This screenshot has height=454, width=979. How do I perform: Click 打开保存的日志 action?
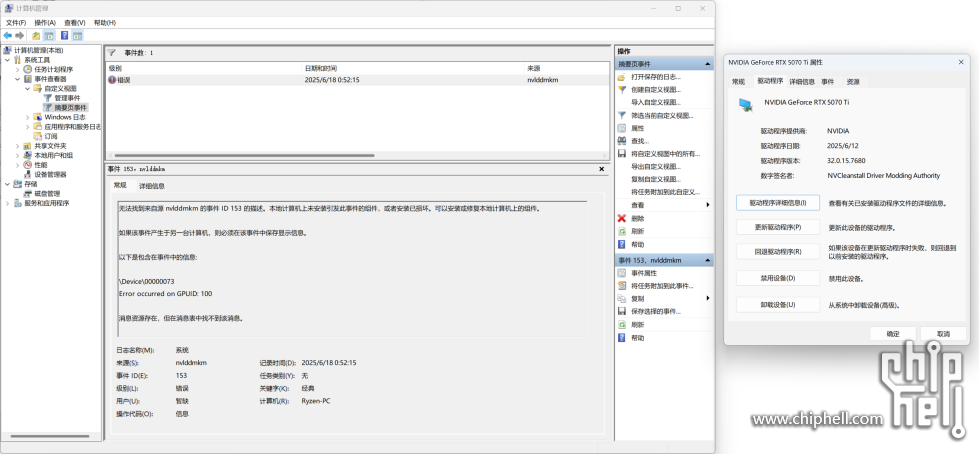(656, 77)
